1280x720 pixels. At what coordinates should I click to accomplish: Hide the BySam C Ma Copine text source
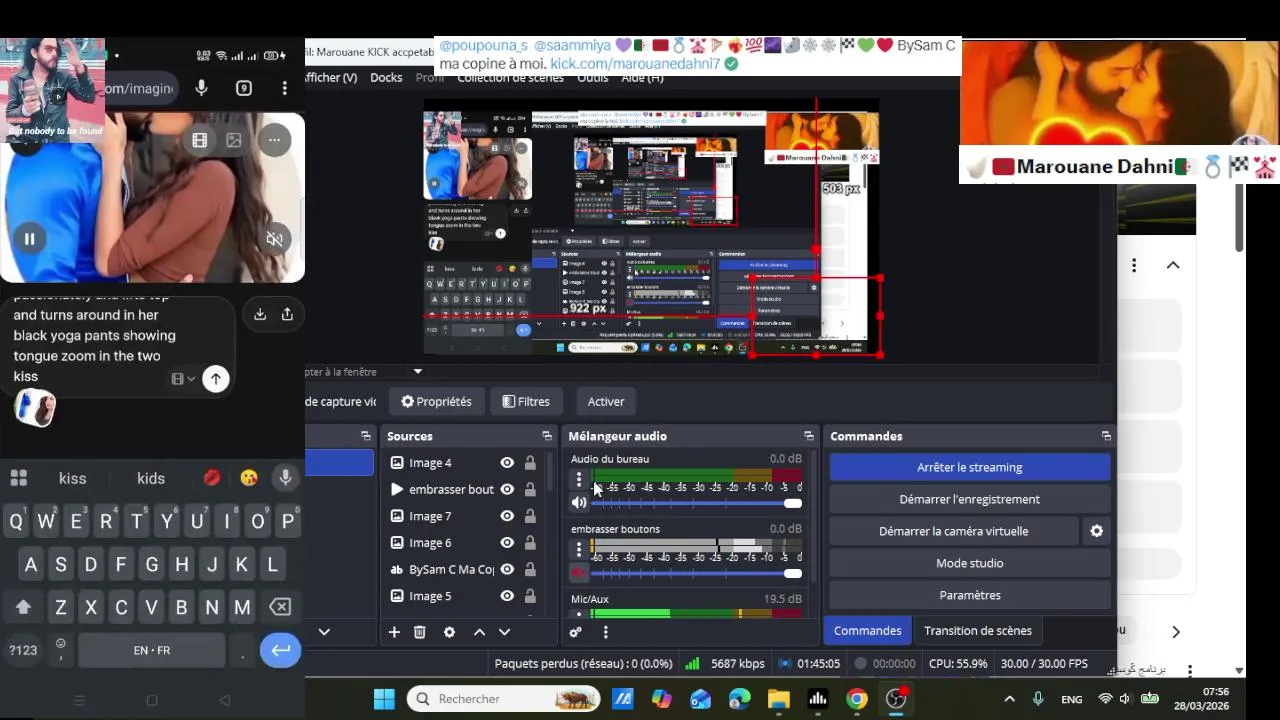507,569
